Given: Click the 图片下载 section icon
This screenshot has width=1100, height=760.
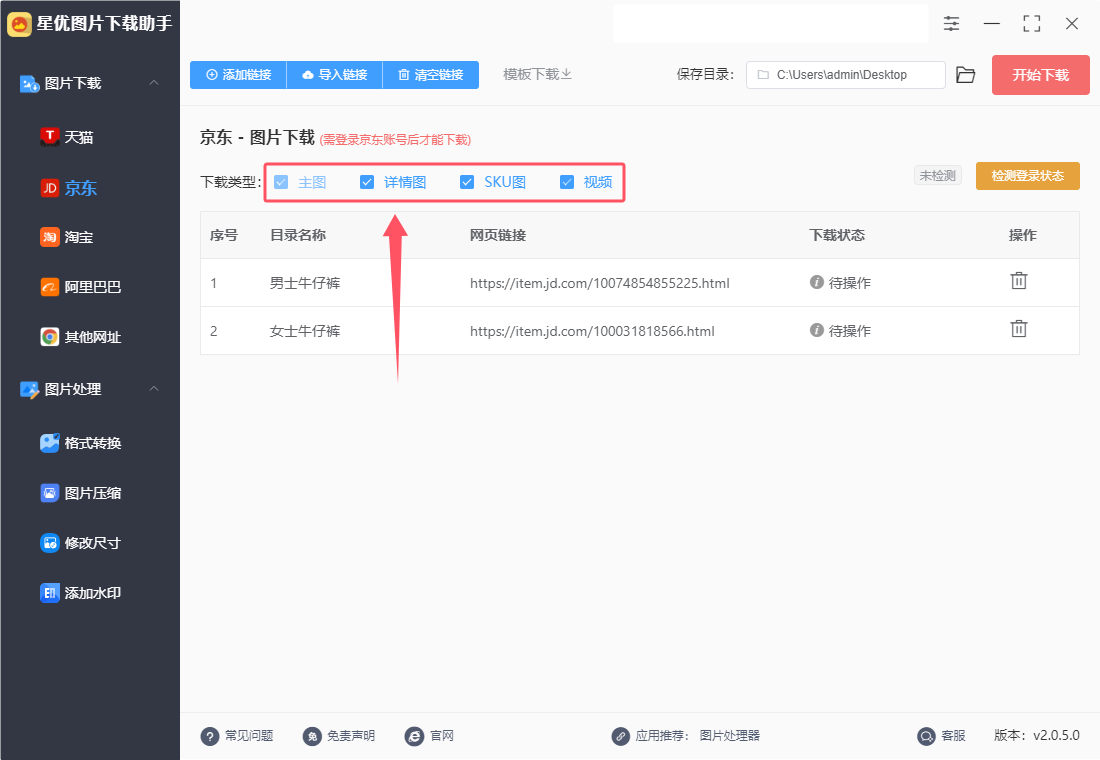Looking at the screenshot, I should (29, 84).
